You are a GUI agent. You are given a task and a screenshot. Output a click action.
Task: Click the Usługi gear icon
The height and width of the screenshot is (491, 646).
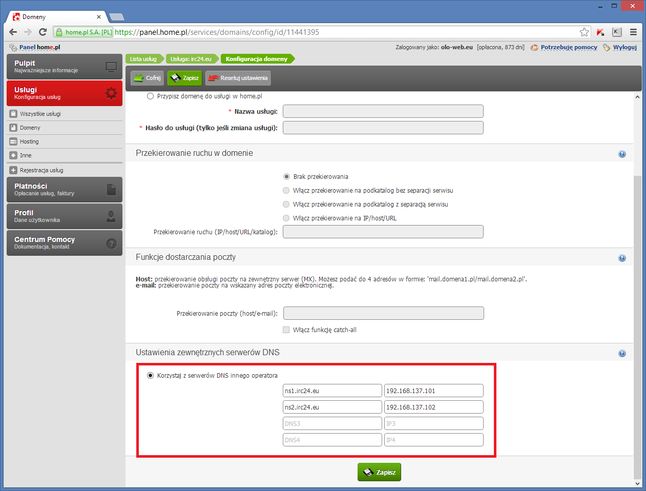[x=111, y=94]
